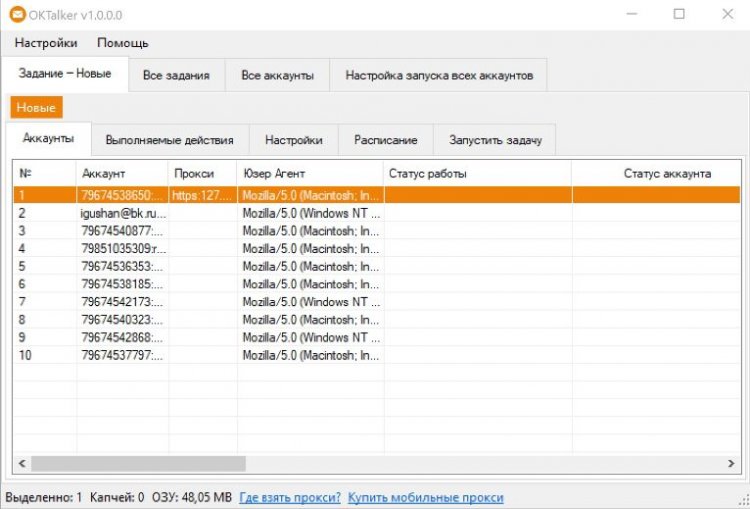Image resolution: width=750 pixels, height=509 pixels.
Task: Switch to the Все задания tab
Action: [176, 75]
